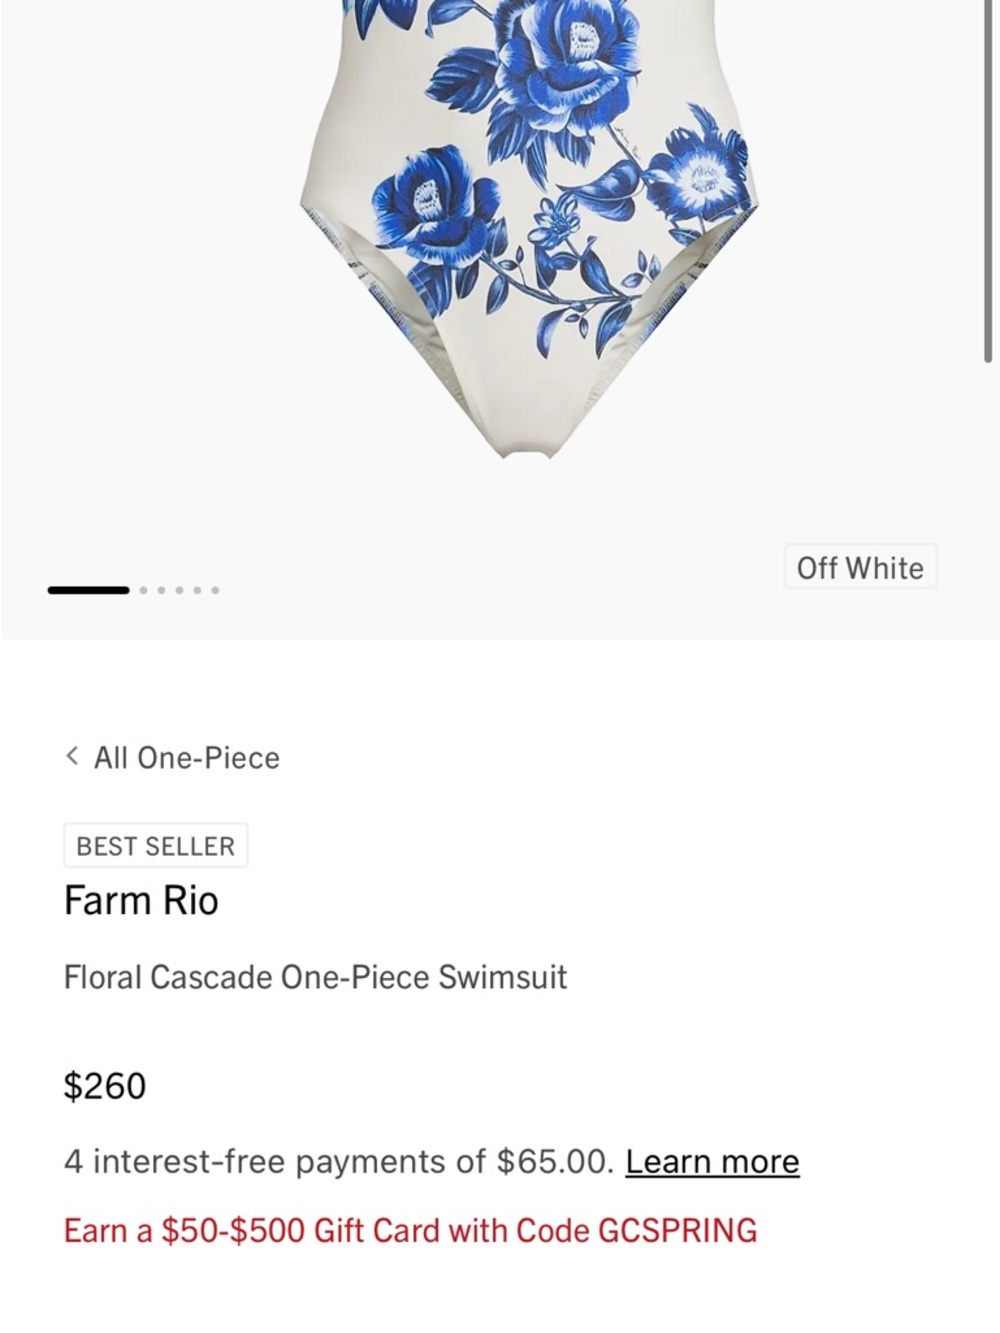The height and width of the screenshot is (1333, 1000).
Task: Jump to the fifth carousel image dot
Action: tap(198, 590)
